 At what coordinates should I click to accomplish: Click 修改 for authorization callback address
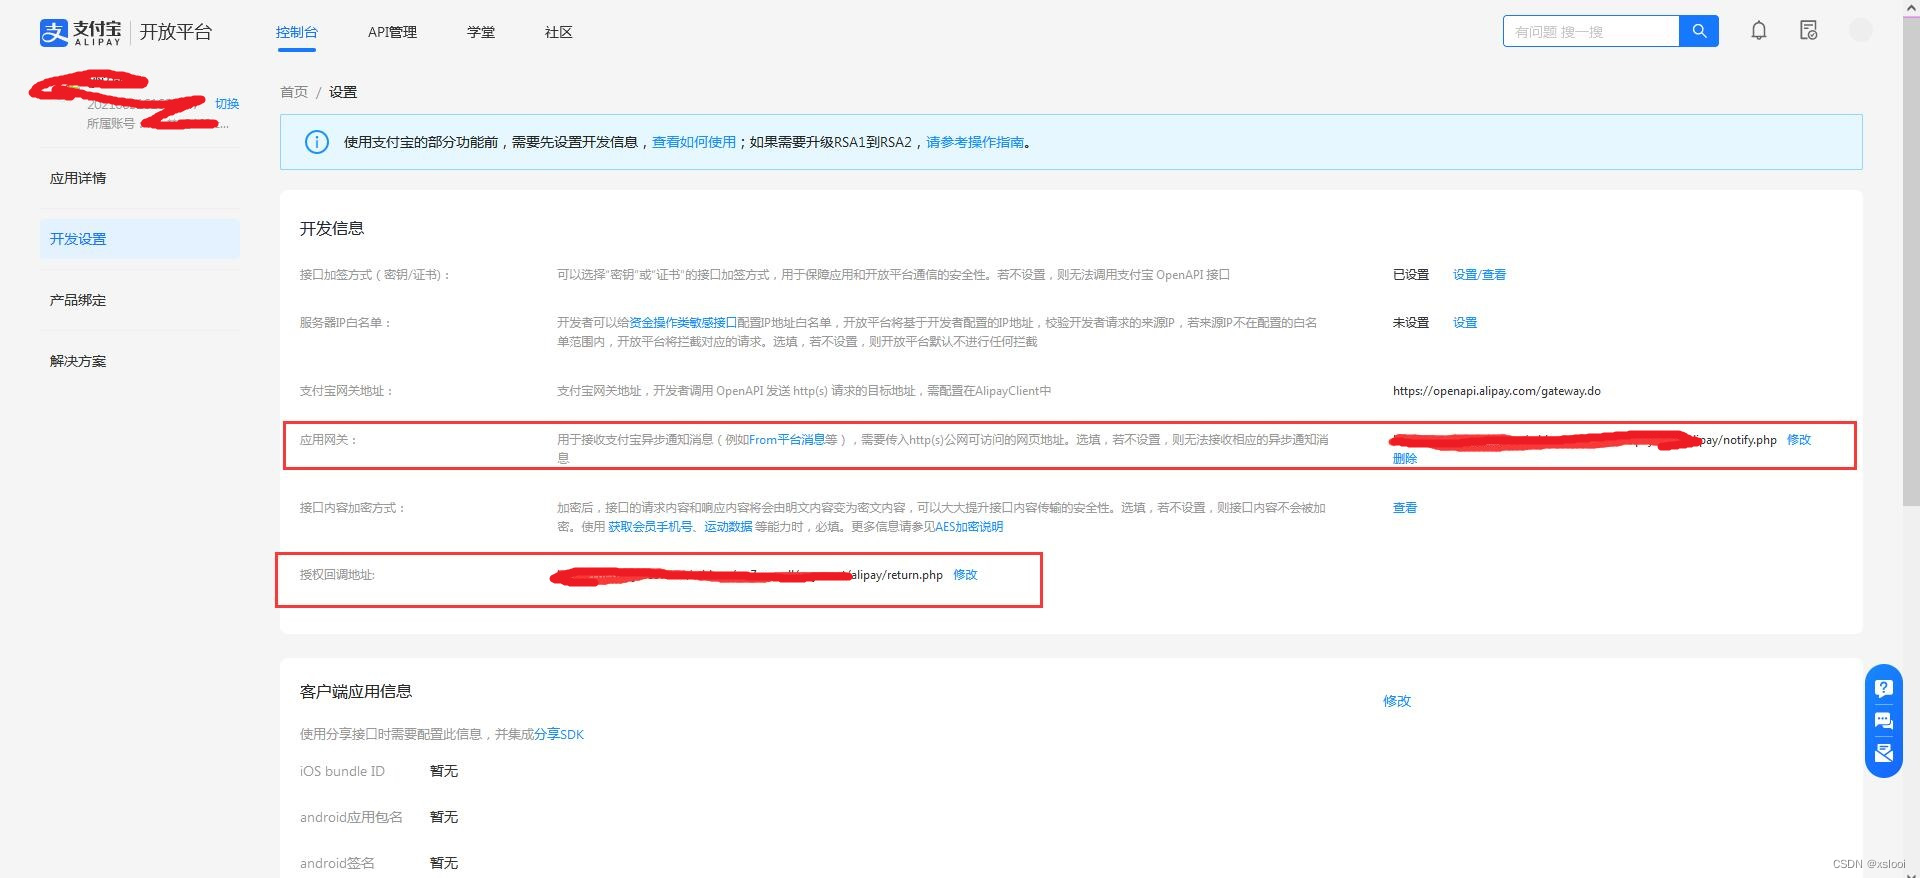tap(965, 574)
